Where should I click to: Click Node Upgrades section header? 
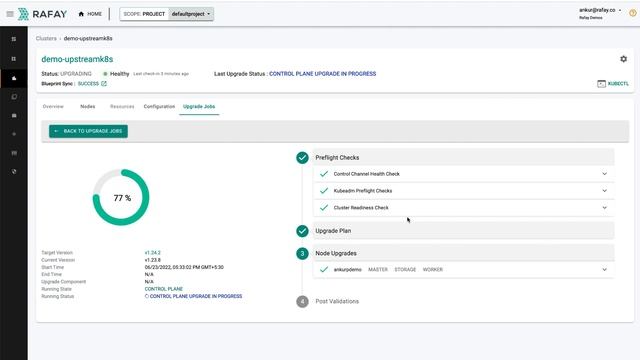click(463, 253)
